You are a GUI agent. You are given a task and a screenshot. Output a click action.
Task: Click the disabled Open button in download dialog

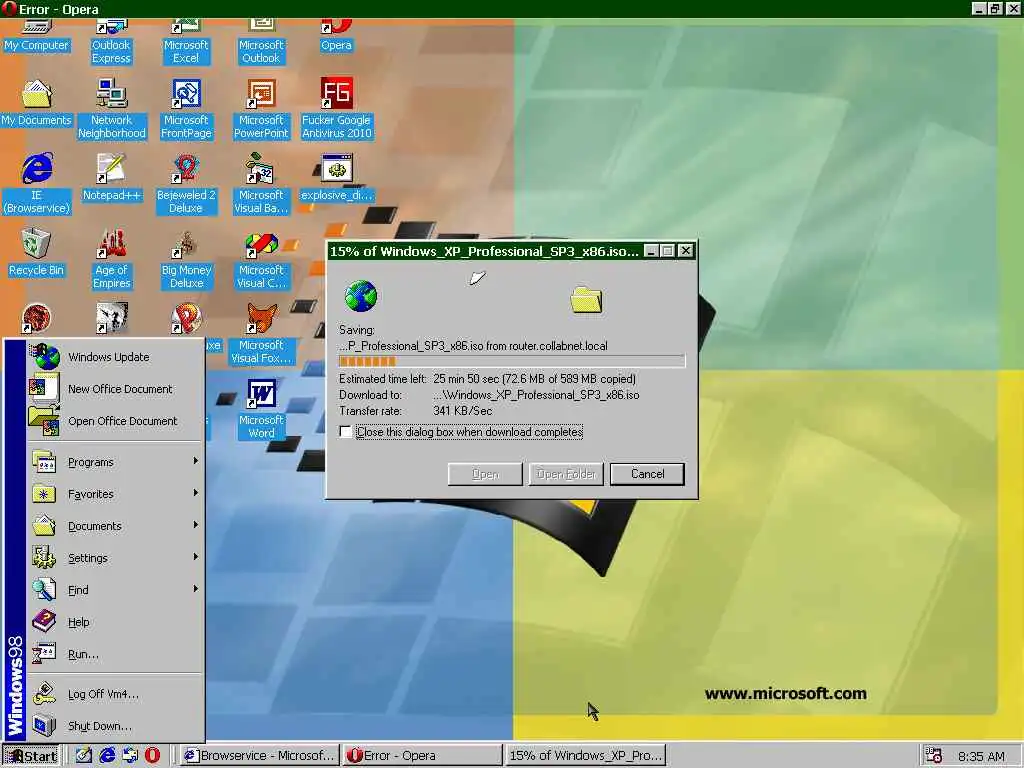(485, 474)
